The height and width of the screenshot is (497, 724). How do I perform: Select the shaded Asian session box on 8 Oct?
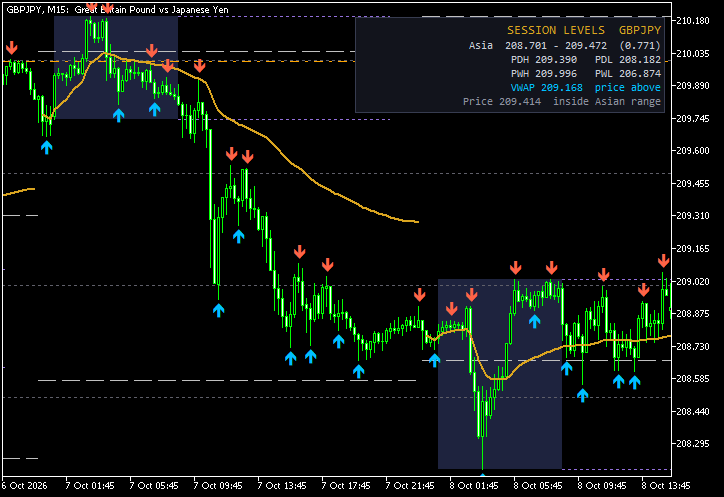coord(500,374)
